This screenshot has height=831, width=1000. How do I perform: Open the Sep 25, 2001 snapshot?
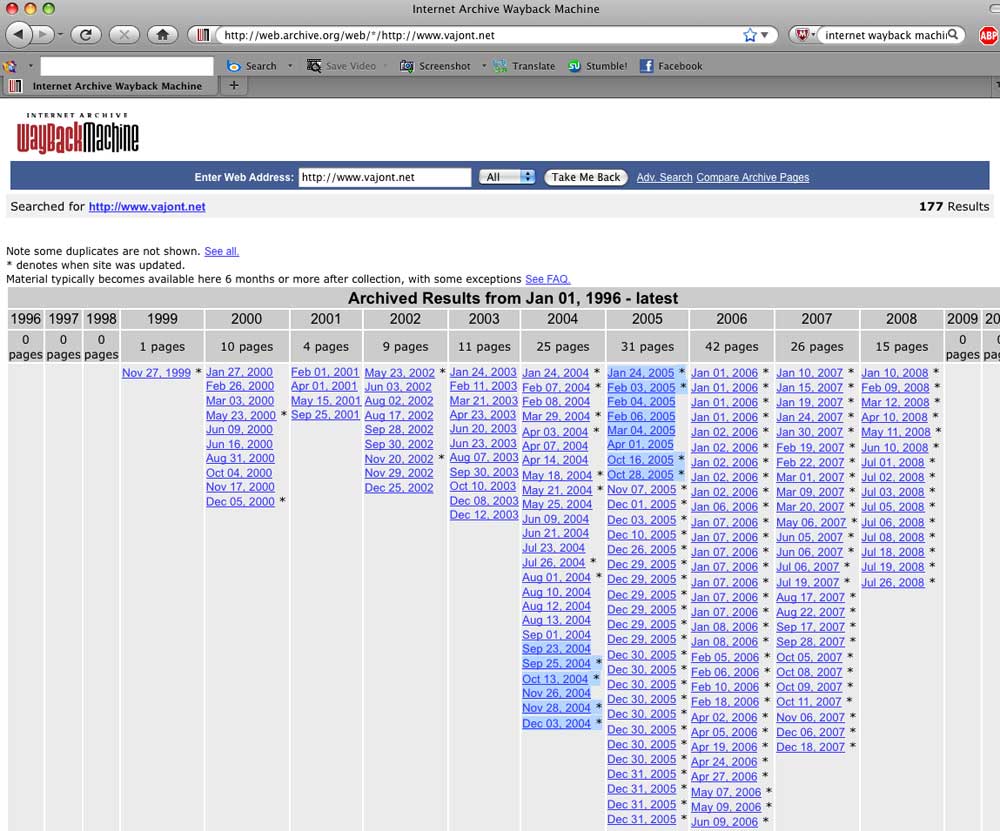pyautogui.click(x=325, y=415)
